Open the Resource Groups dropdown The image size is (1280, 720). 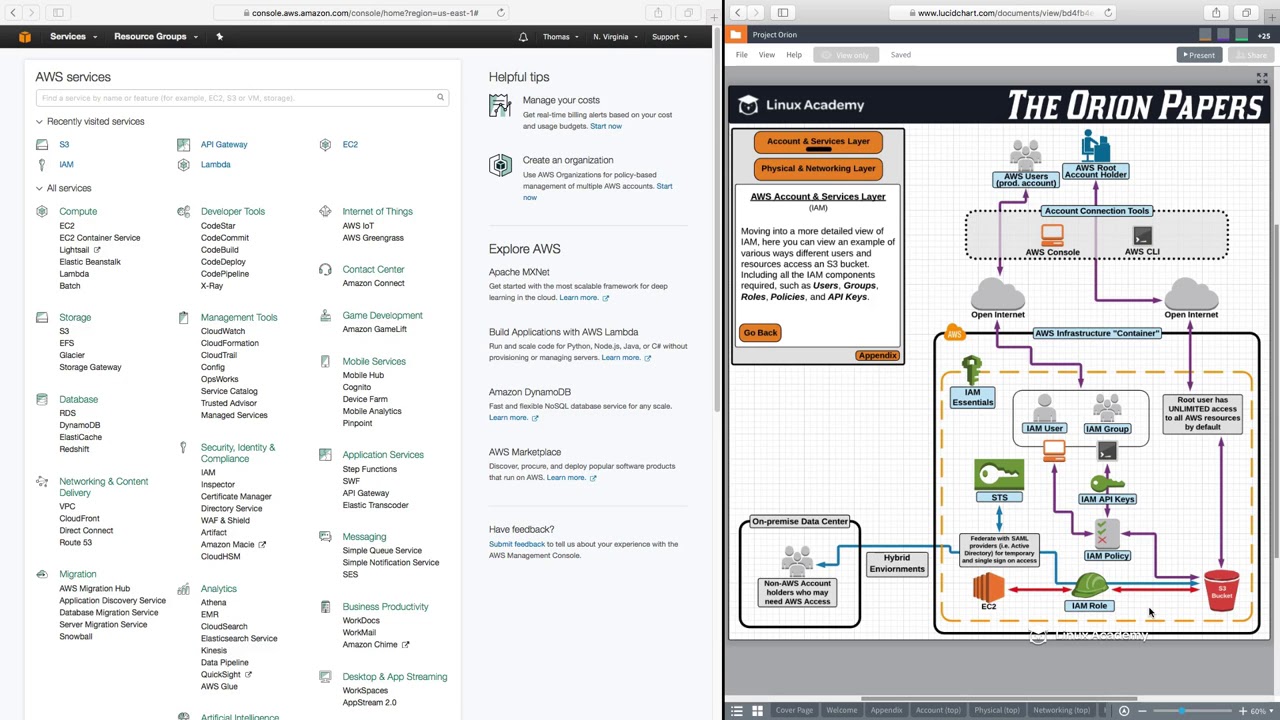pyautogui.click(x=155, y=37)
